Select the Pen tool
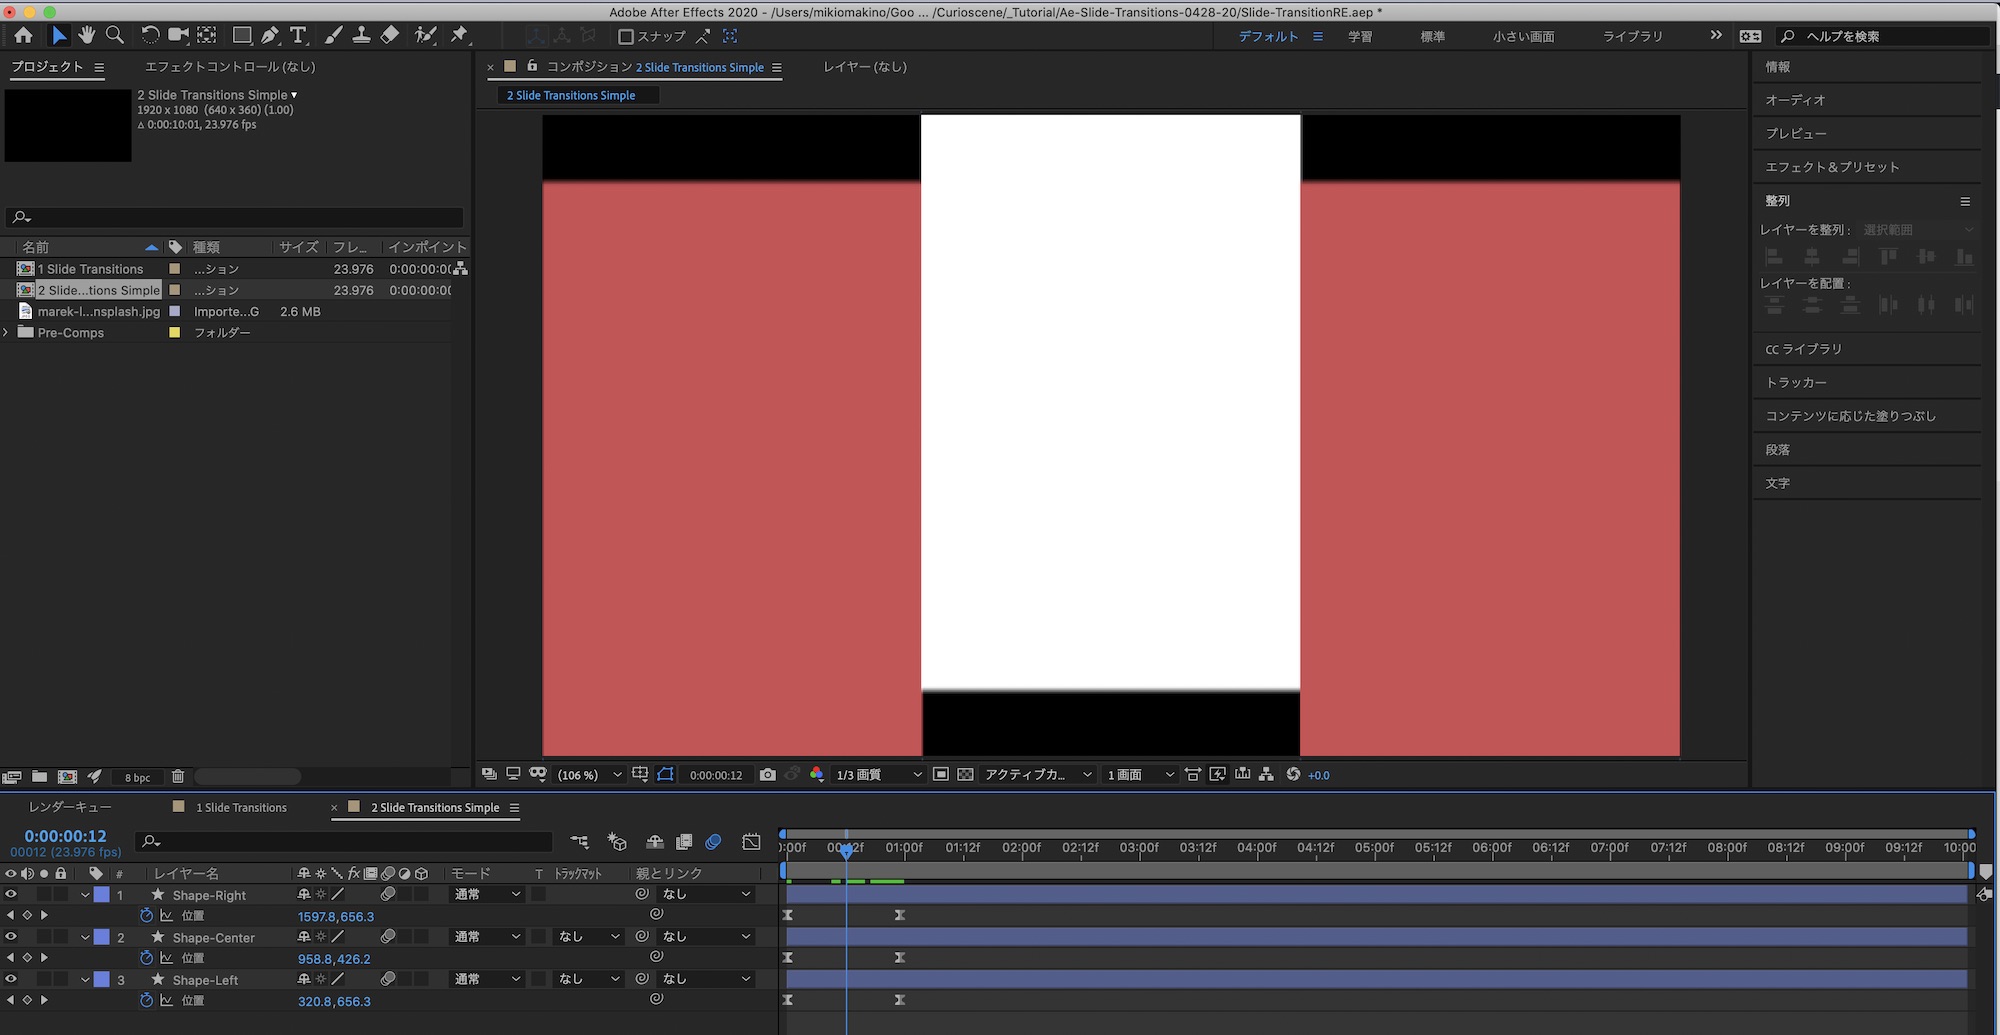Screen dimensions: 2000x1035 point(270,35)
